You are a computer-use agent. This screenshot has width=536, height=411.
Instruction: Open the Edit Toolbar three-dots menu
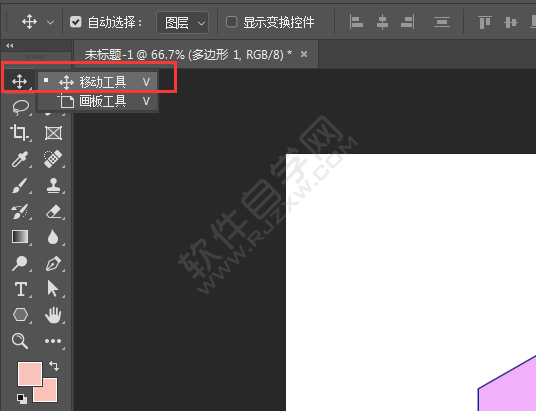[x=53, y=341]
